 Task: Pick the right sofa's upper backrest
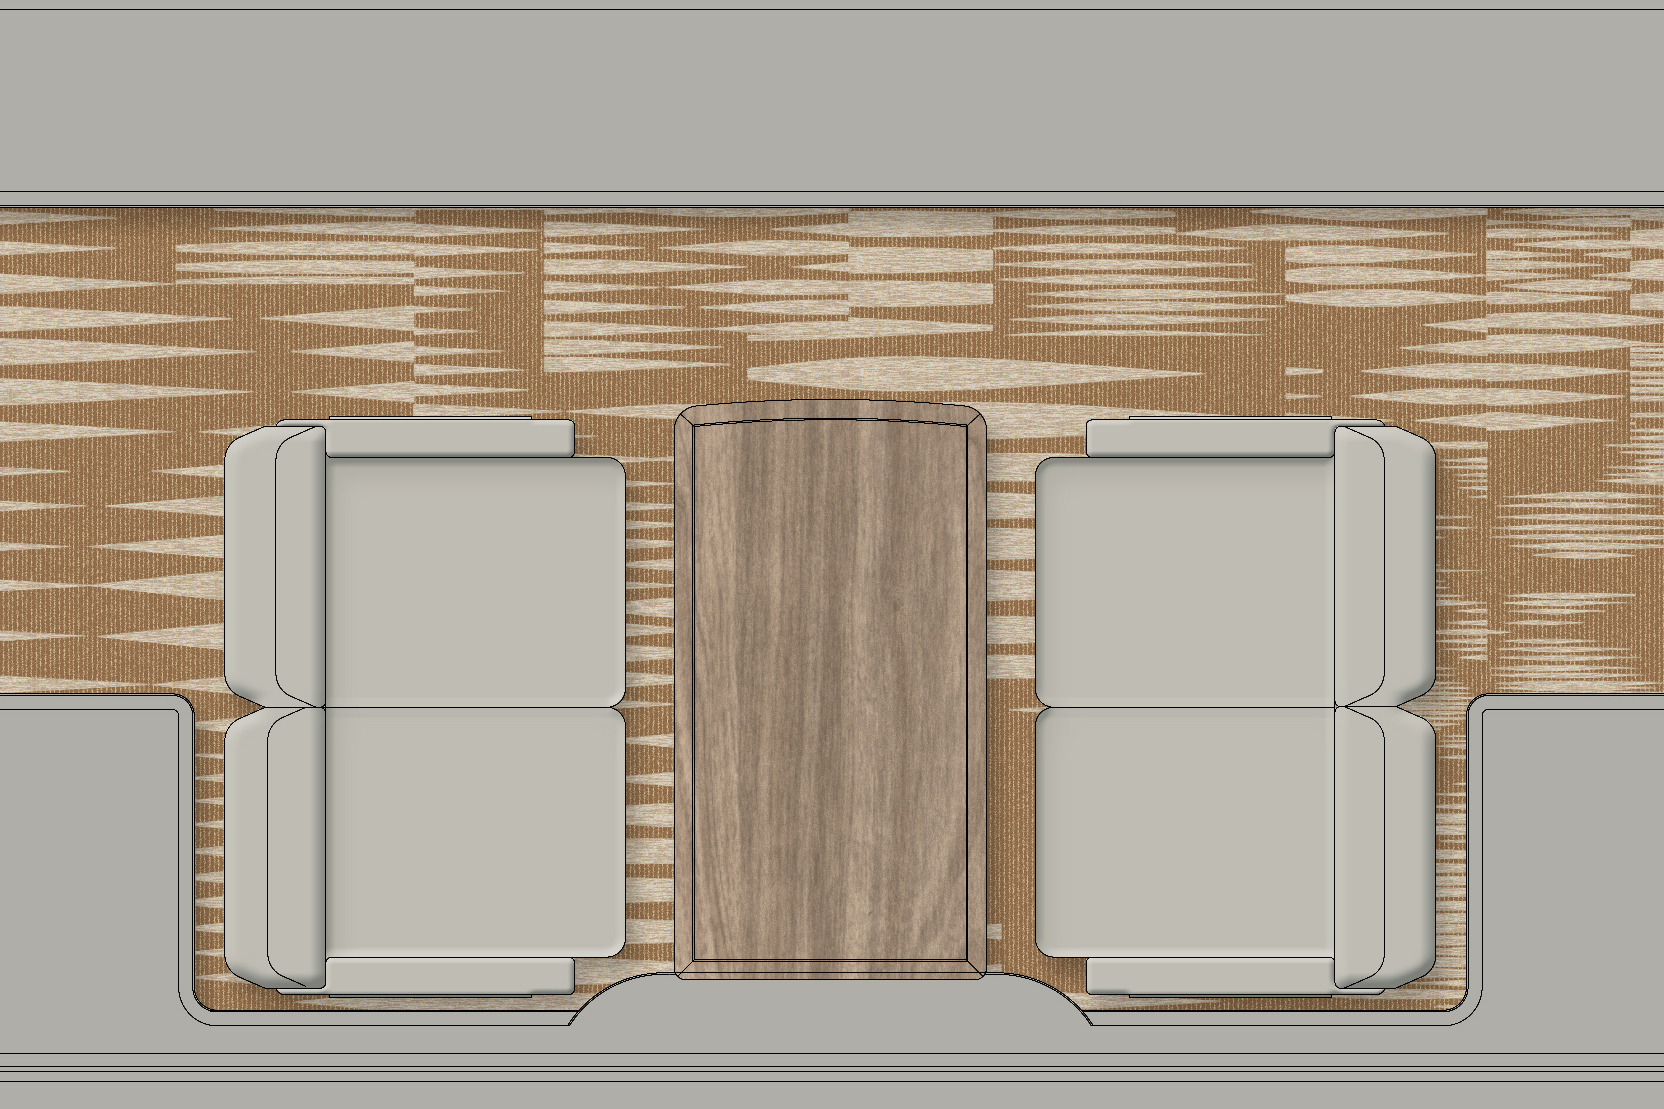(1386, 565)
